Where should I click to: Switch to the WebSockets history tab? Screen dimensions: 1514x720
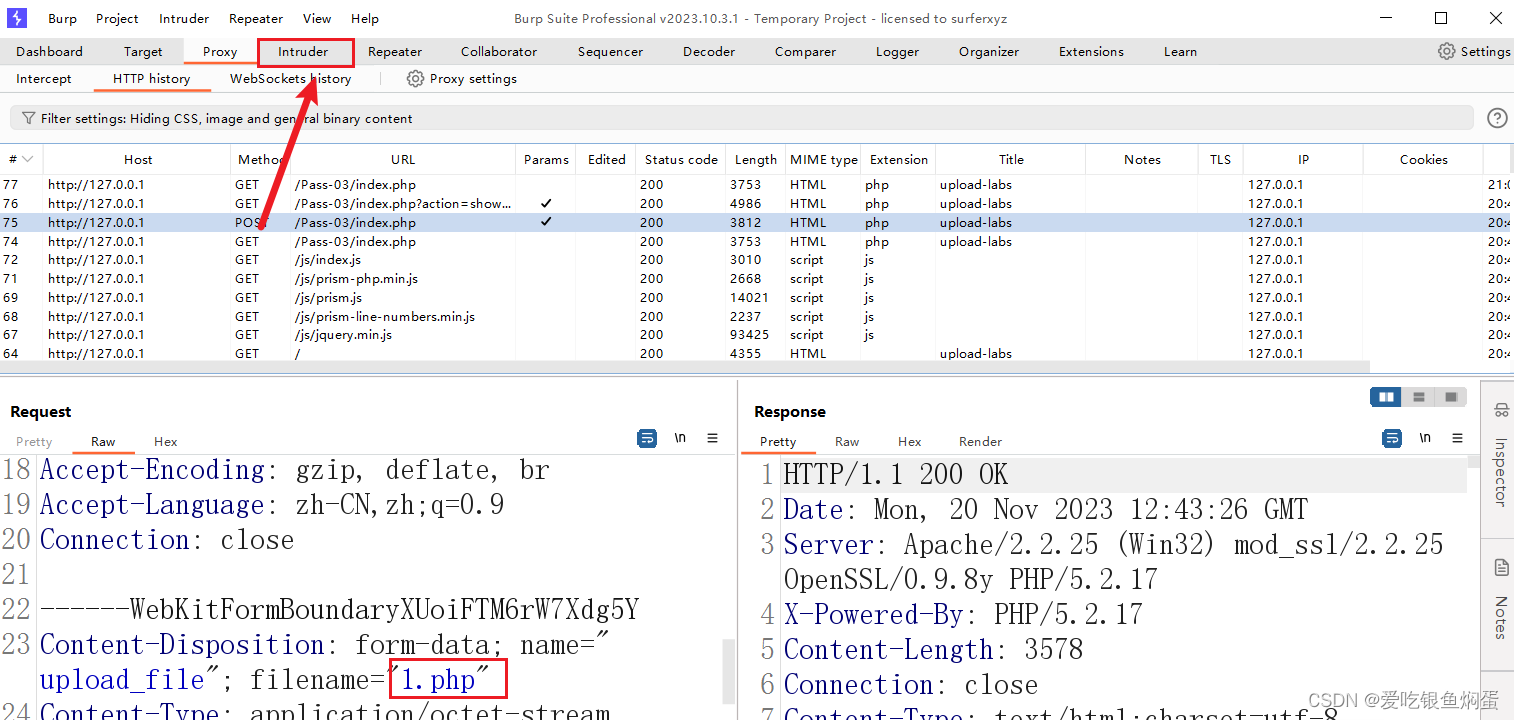pos(290,78)
